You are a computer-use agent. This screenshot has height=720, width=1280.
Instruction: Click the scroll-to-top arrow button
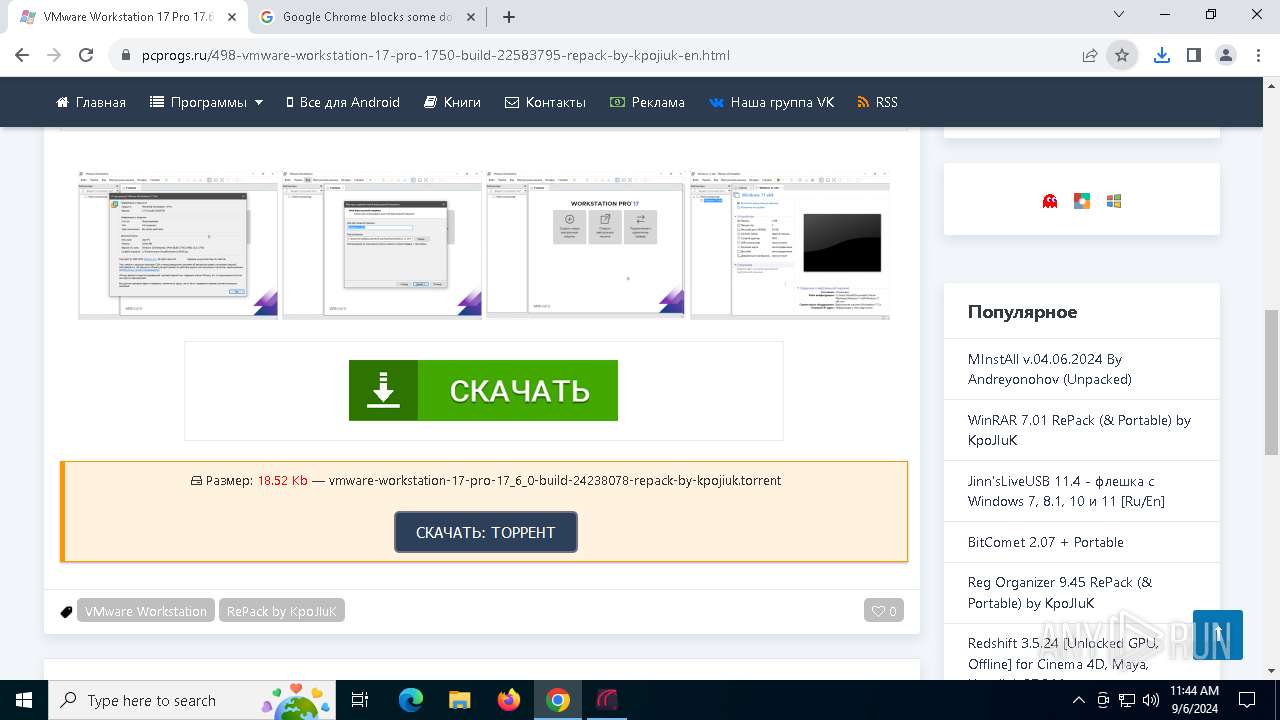click(1218, 635)
